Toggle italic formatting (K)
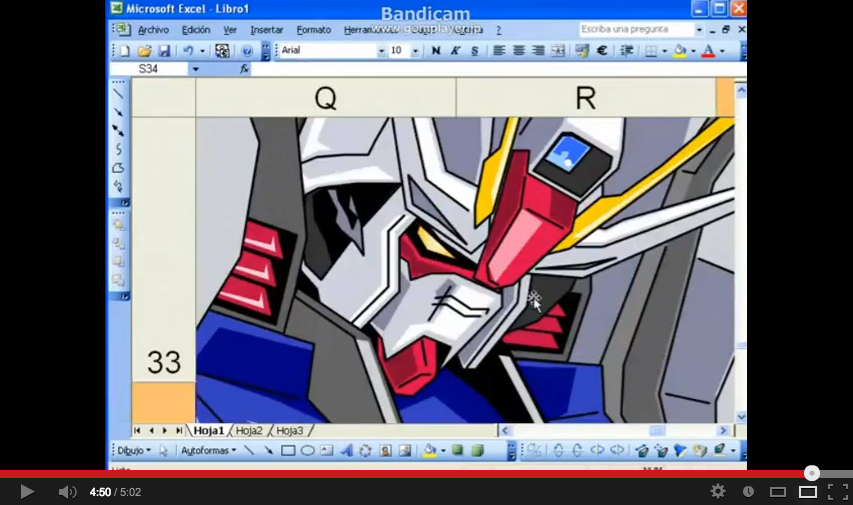Viewport: 853px width, 505px height. point(455,50)
